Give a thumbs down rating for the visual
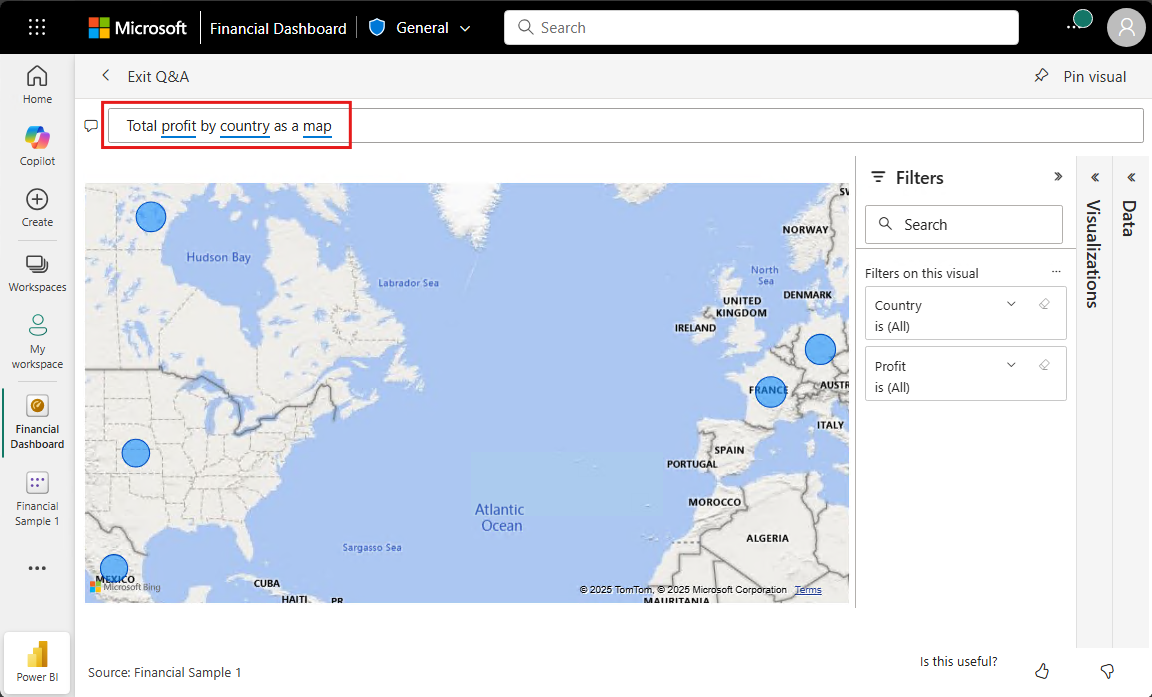The height and width of the screenshot is (697, 1152). pos(1106,671)
